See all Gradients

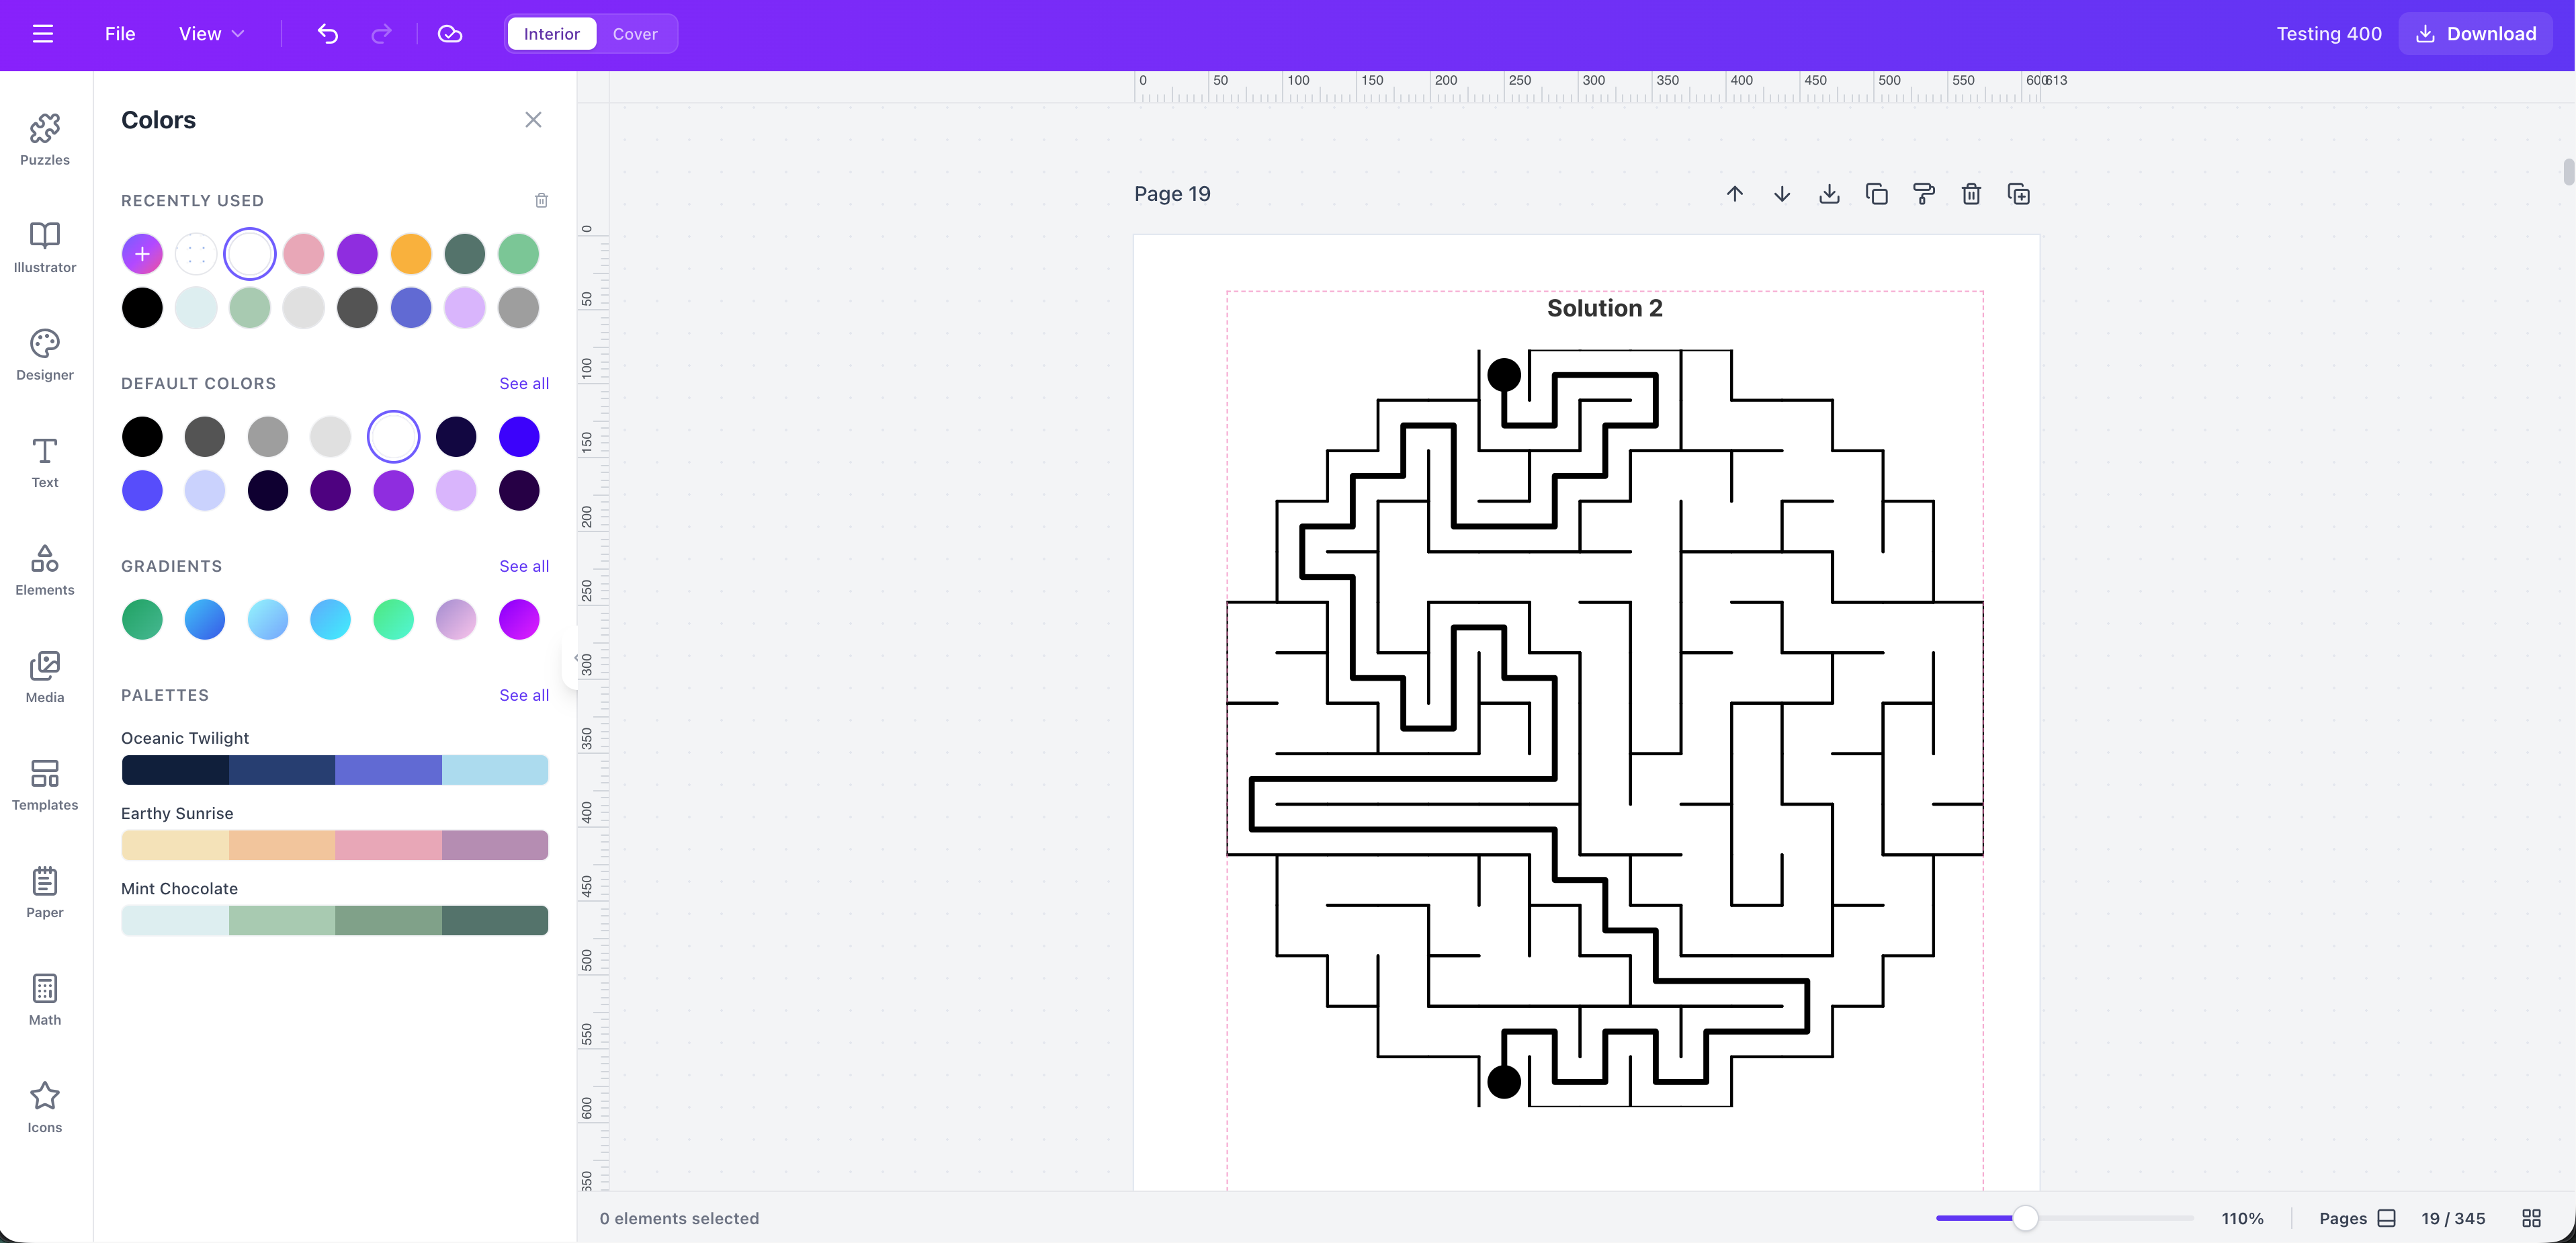(523, 566)
